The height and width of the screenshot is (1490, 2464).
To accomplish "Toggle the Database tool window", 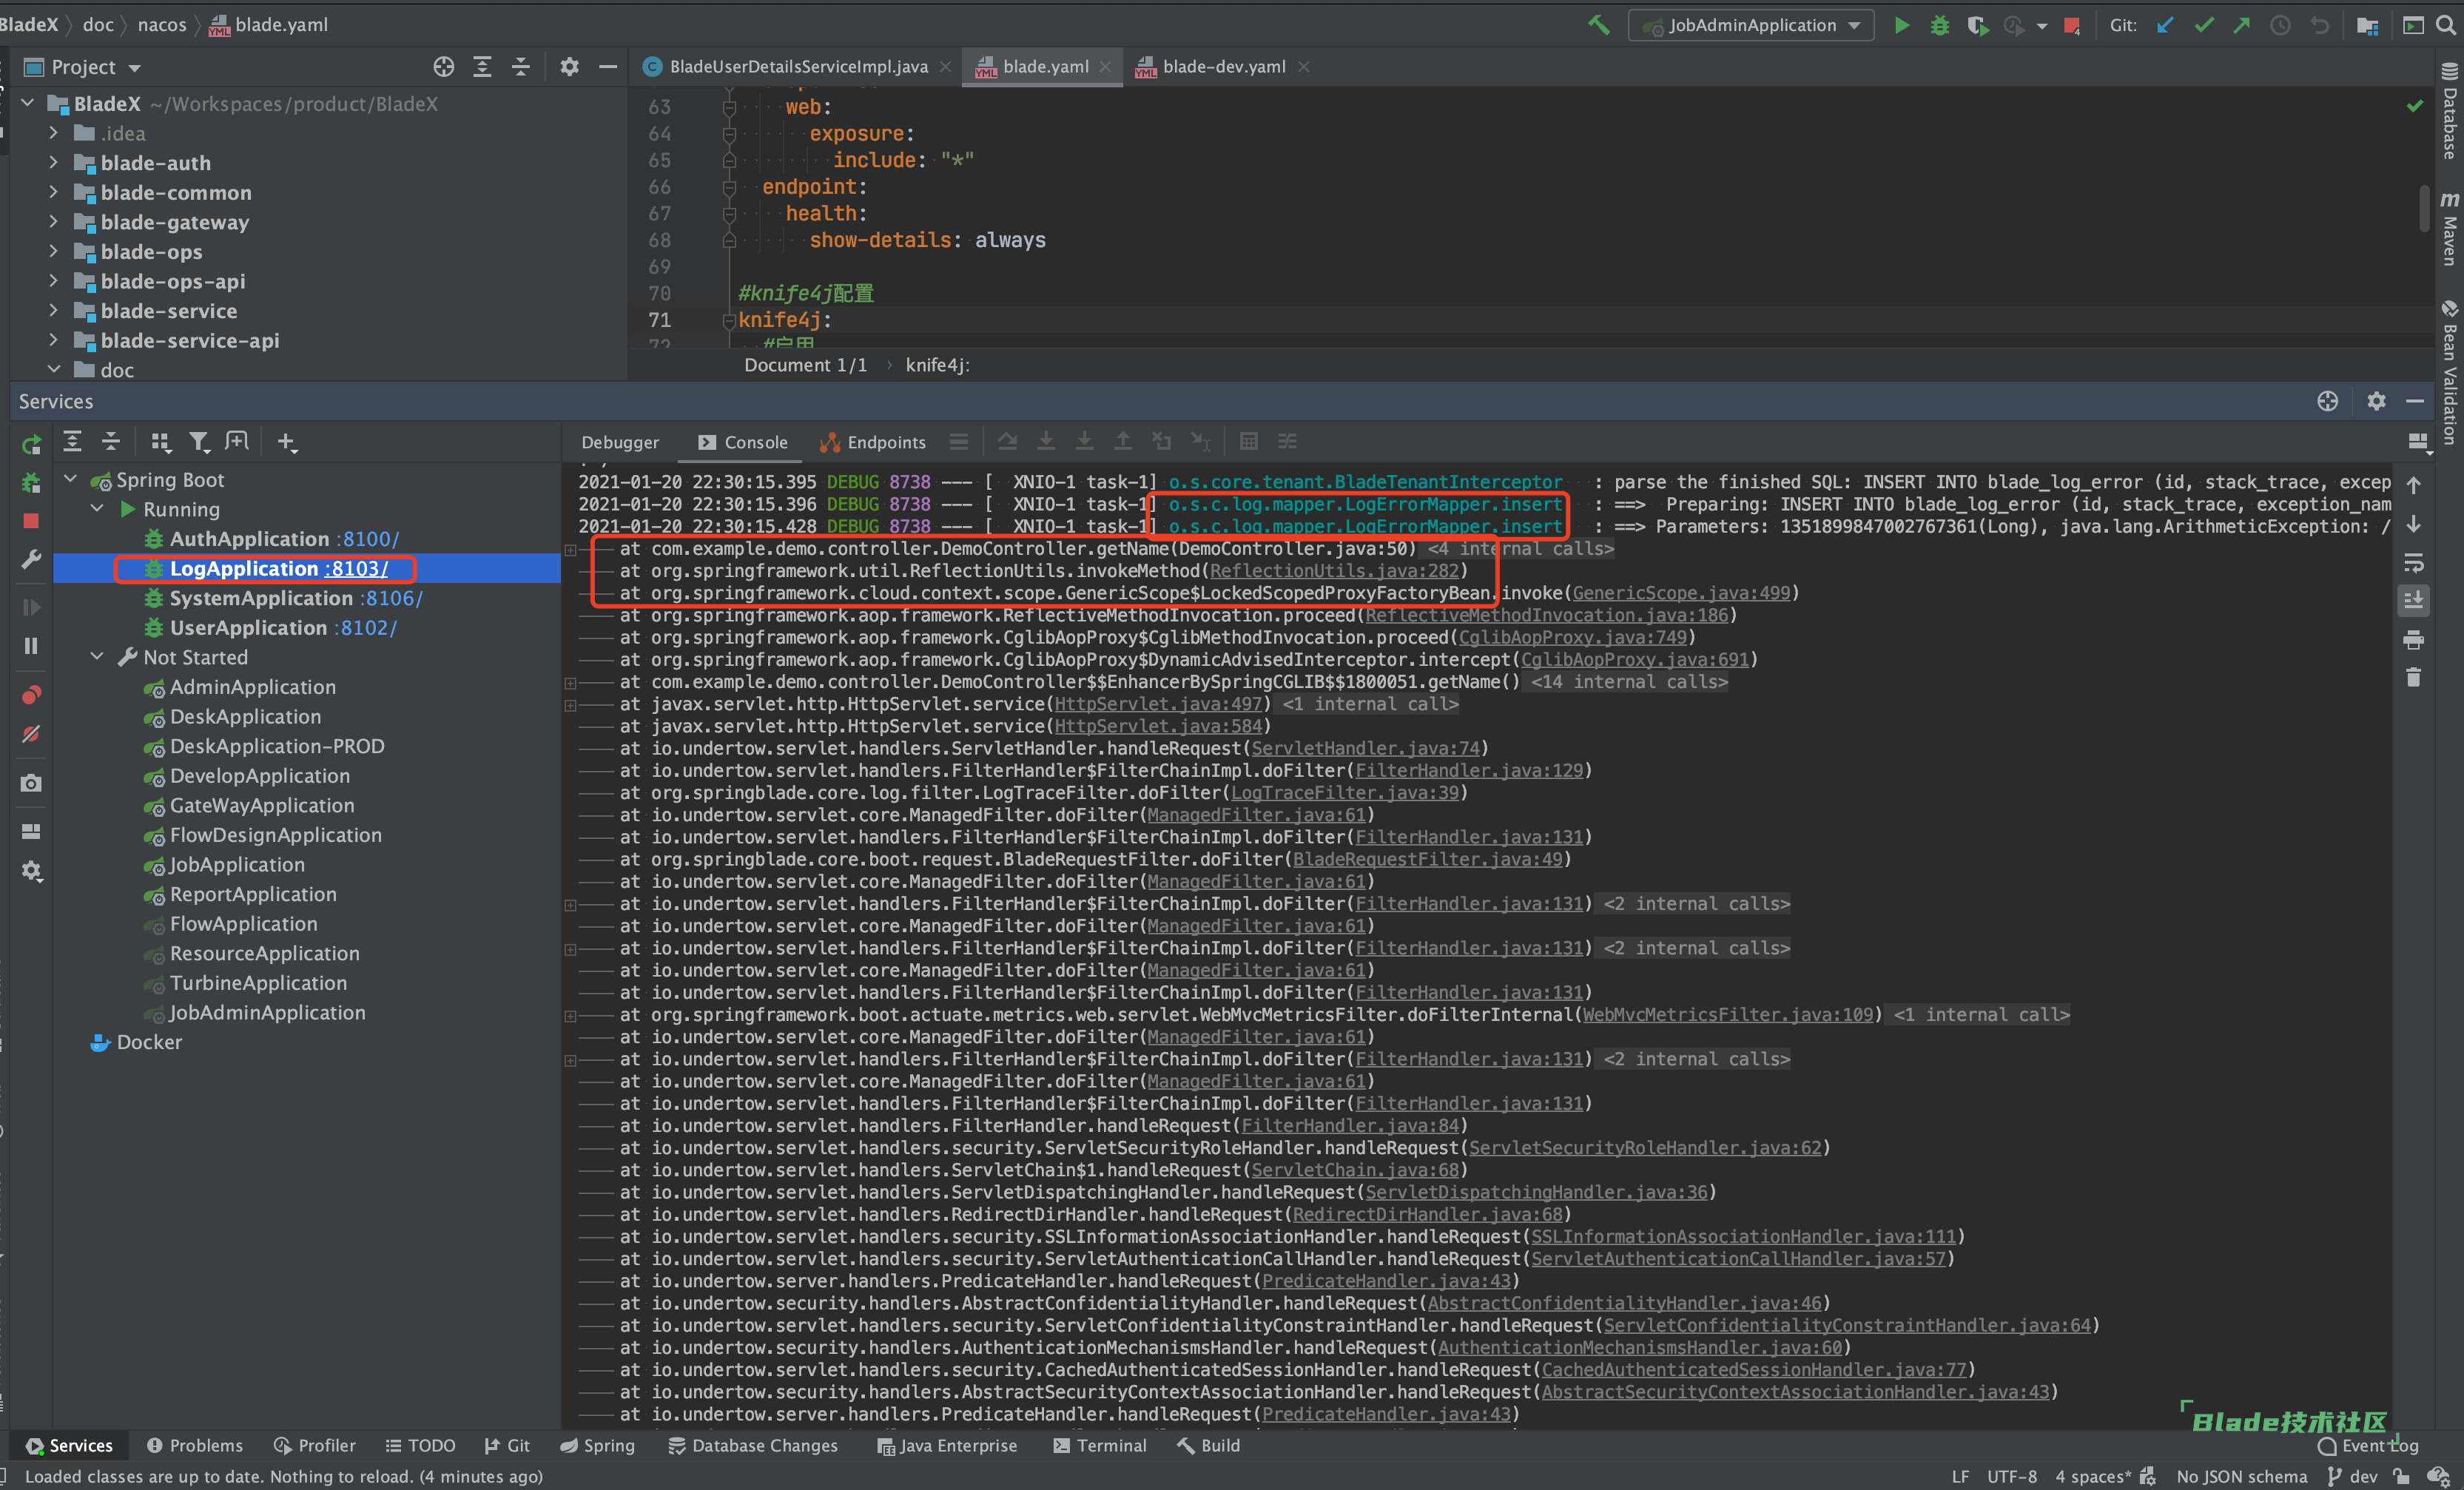I will (x=2449, y=110).
